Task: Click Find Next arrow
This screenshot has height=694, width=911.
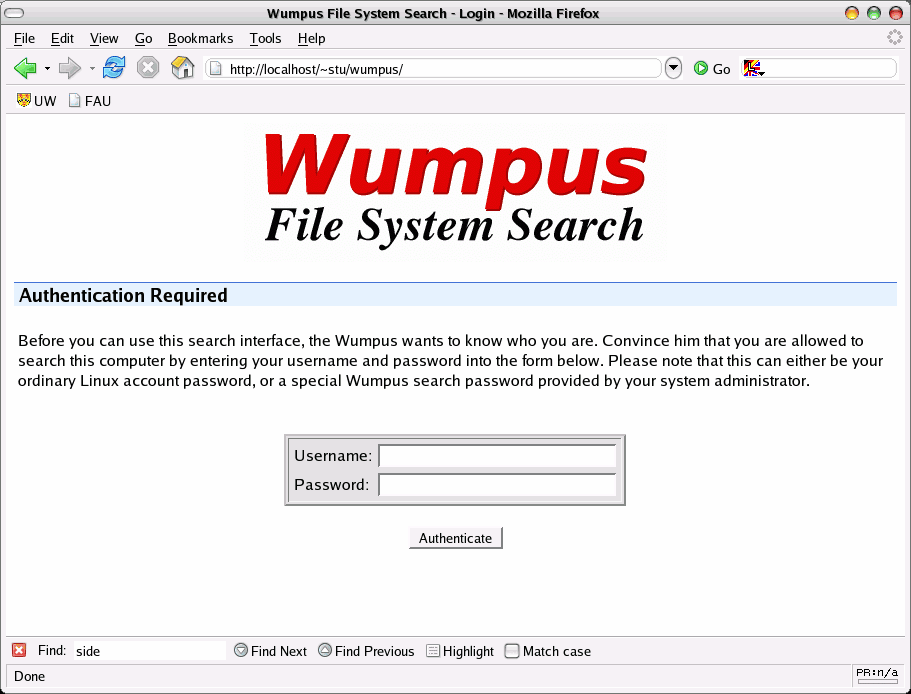Action: [x=241, y=651]
